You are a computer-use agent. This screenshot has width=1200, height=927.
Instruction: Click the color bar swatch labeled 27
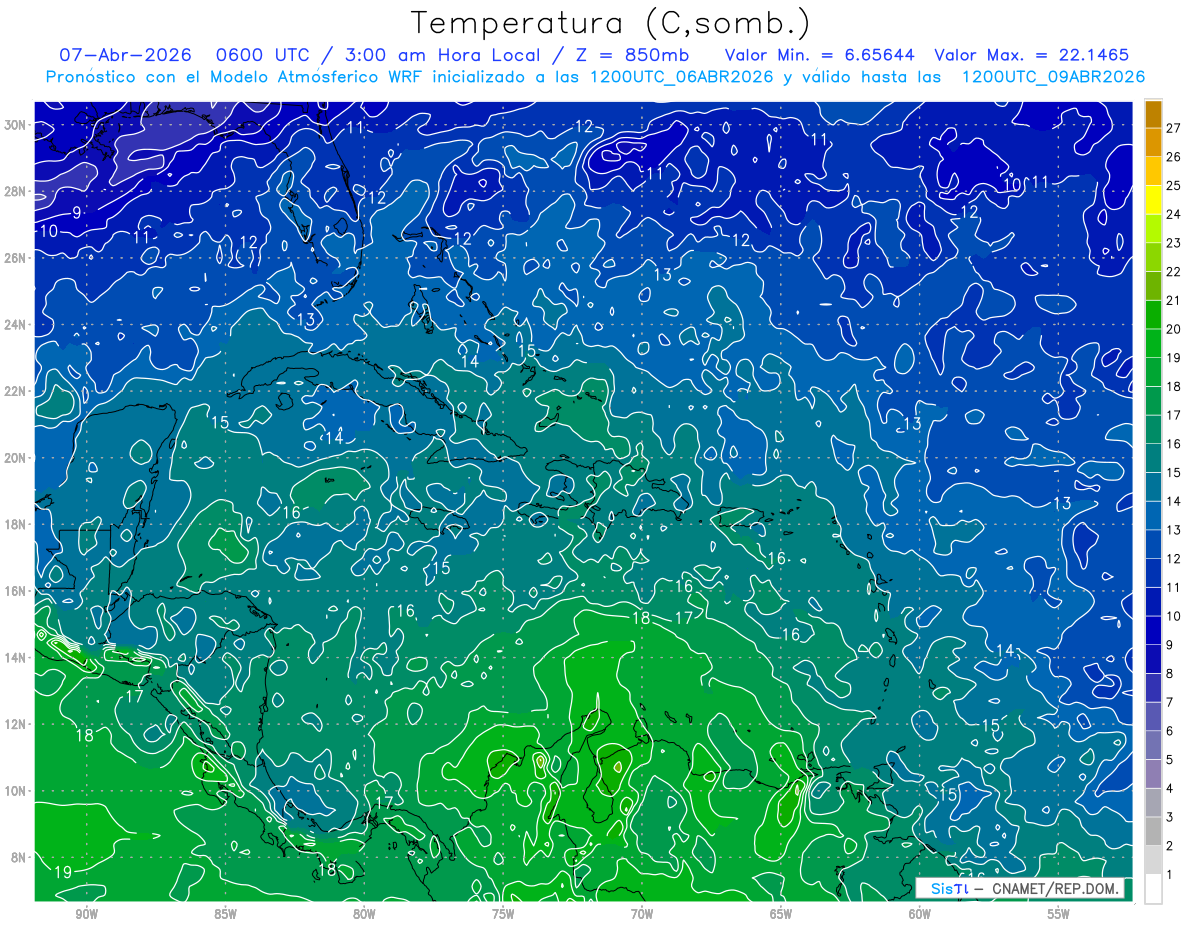pos(1153,115)
